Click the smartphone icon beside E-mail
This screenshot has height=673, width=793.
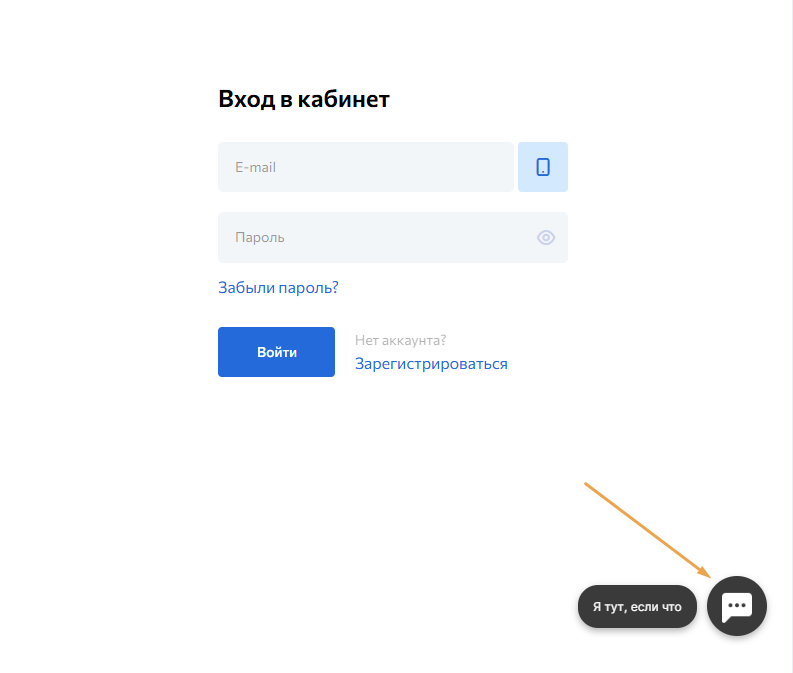pyautogui.click(x=543, y=167)
